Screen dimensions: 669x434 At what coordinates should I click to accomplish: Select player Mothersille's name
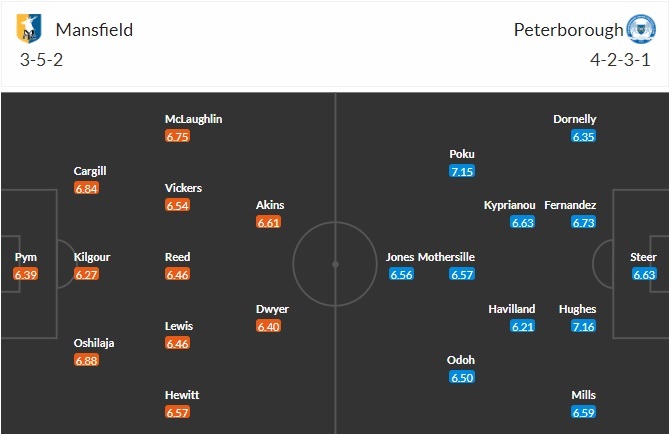[446, 257]
